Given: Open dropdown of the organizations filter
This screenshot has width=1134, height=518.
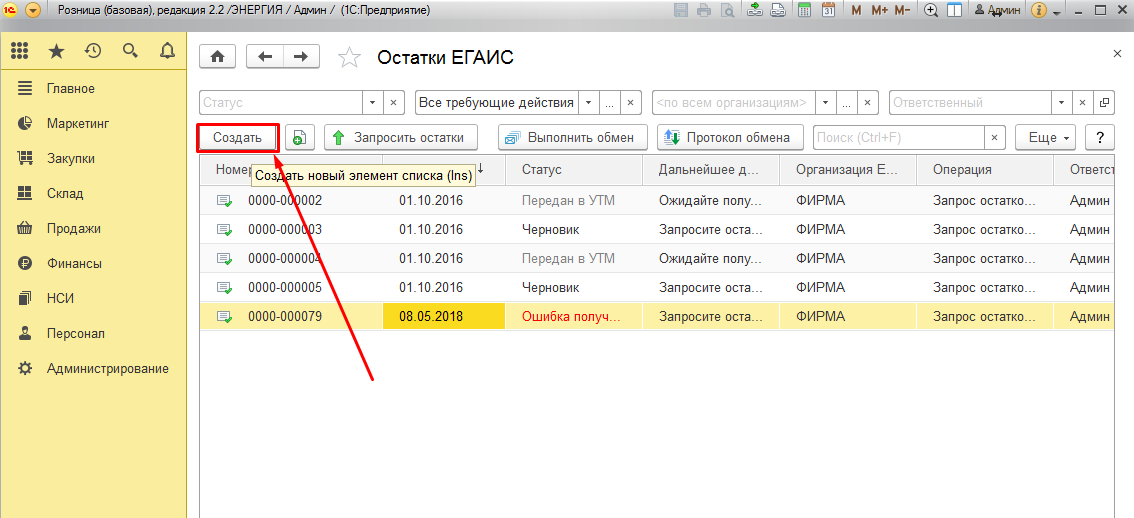Looking at the screenshot, I should tap(826, 103).
